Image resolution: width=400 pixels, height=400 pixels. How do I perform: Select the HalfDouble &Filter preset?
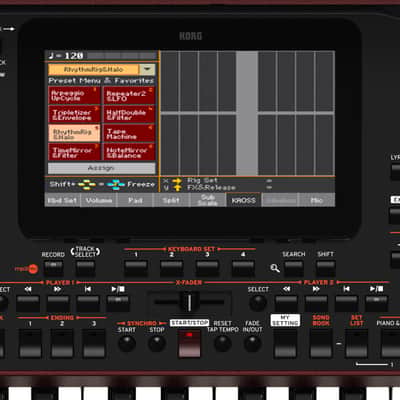pyautogui.click(x=129, y=114)
